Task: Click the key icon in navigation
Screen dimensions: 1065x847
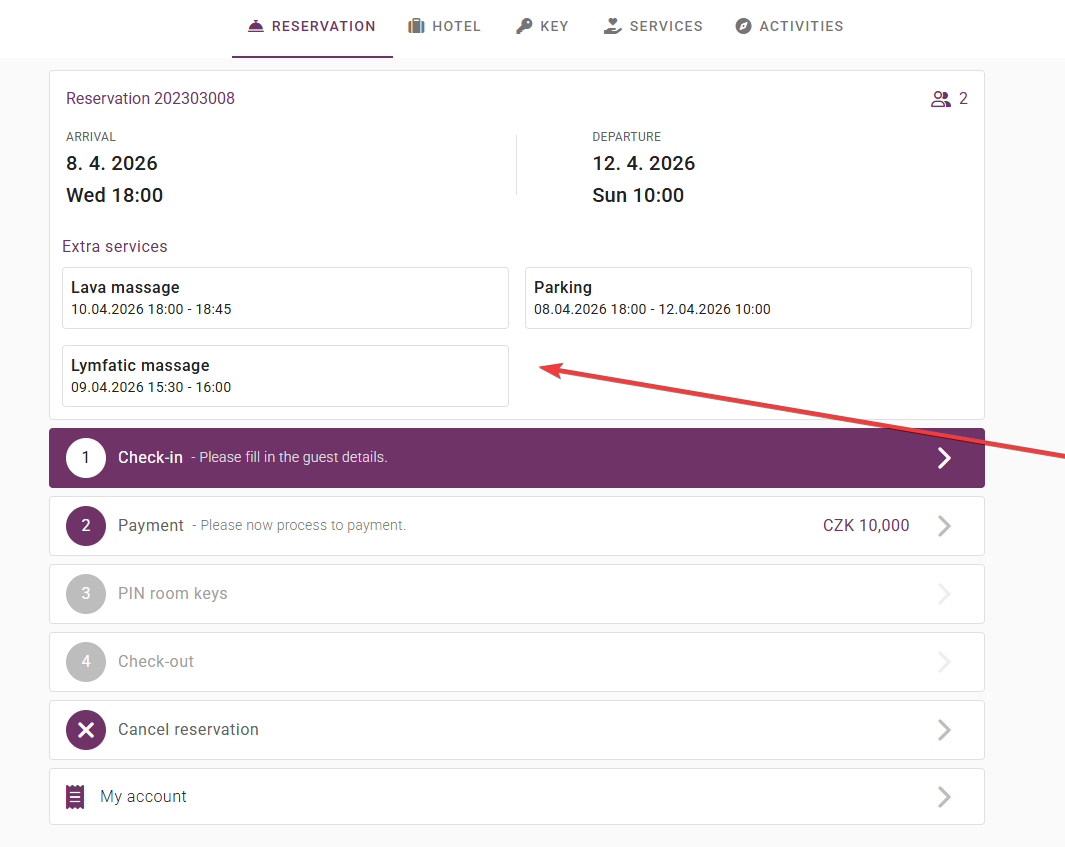Action: pos(524,26)
